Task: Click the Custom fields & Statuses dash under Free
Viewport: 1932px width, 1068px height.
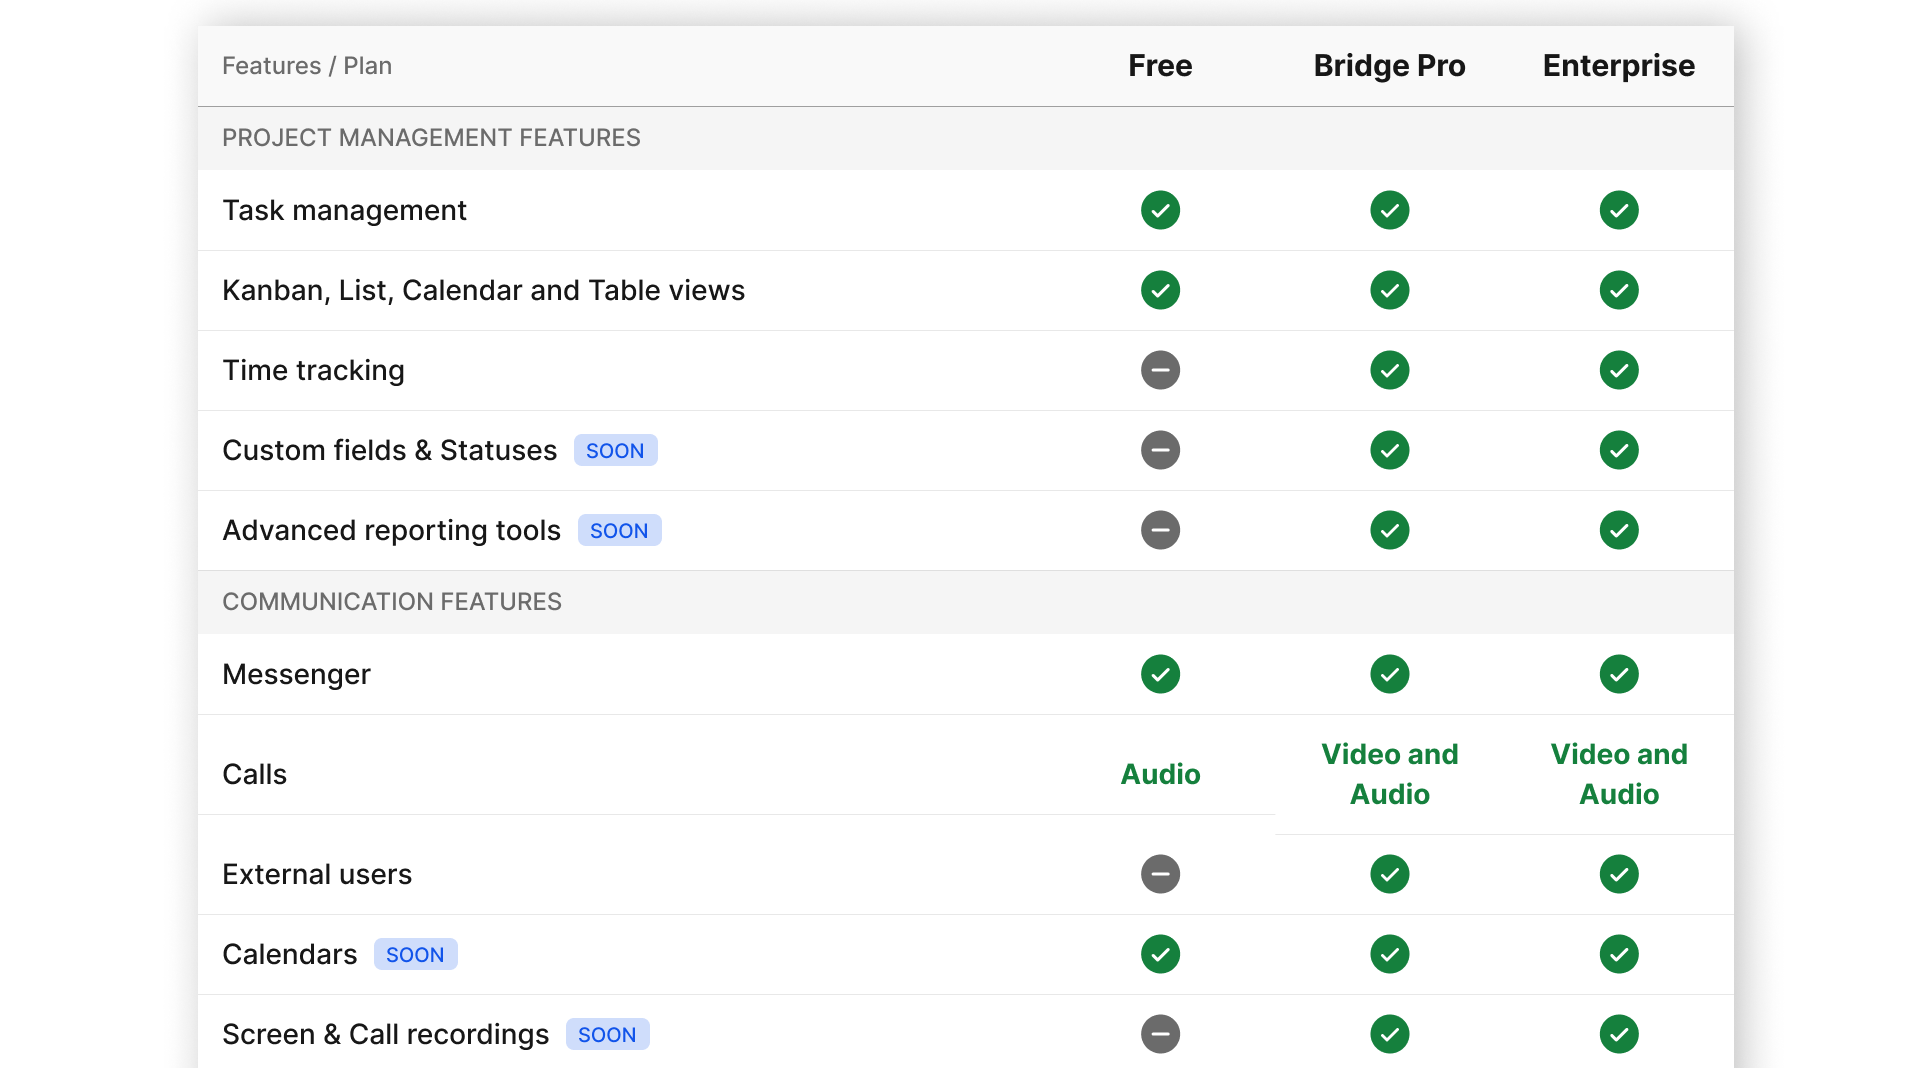Action: tap(1159, 450)
